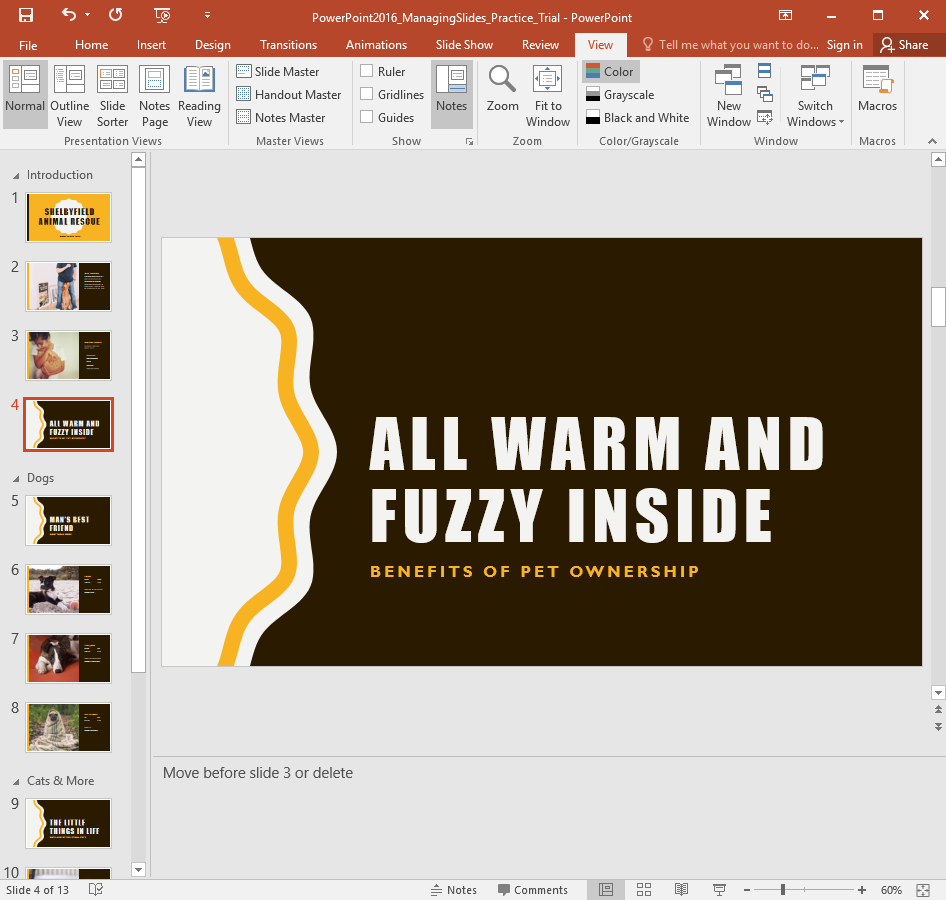Image resolution: width=946 pixels, height=900 pixels.
Task: Collapse the Introduction section
Action: click(x=14, y=174)
